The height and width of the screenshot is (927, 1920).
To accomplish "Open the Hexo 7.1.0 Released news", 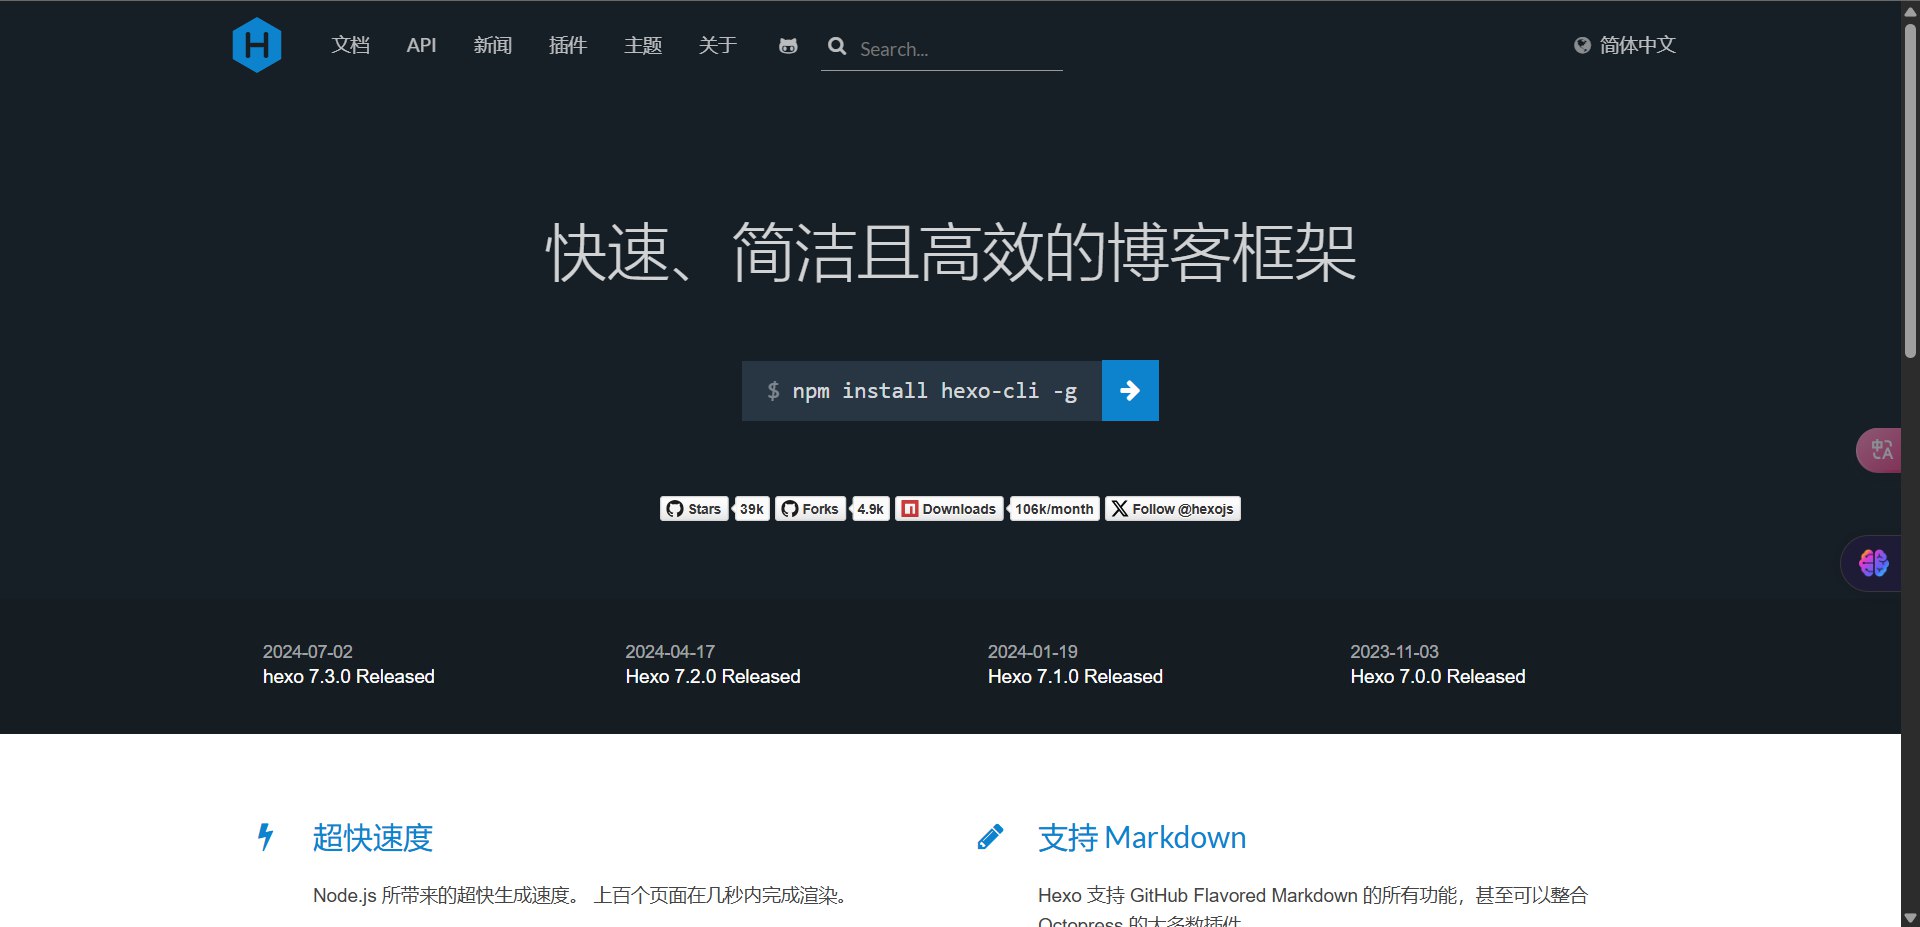I will (x=1075, y=676).
